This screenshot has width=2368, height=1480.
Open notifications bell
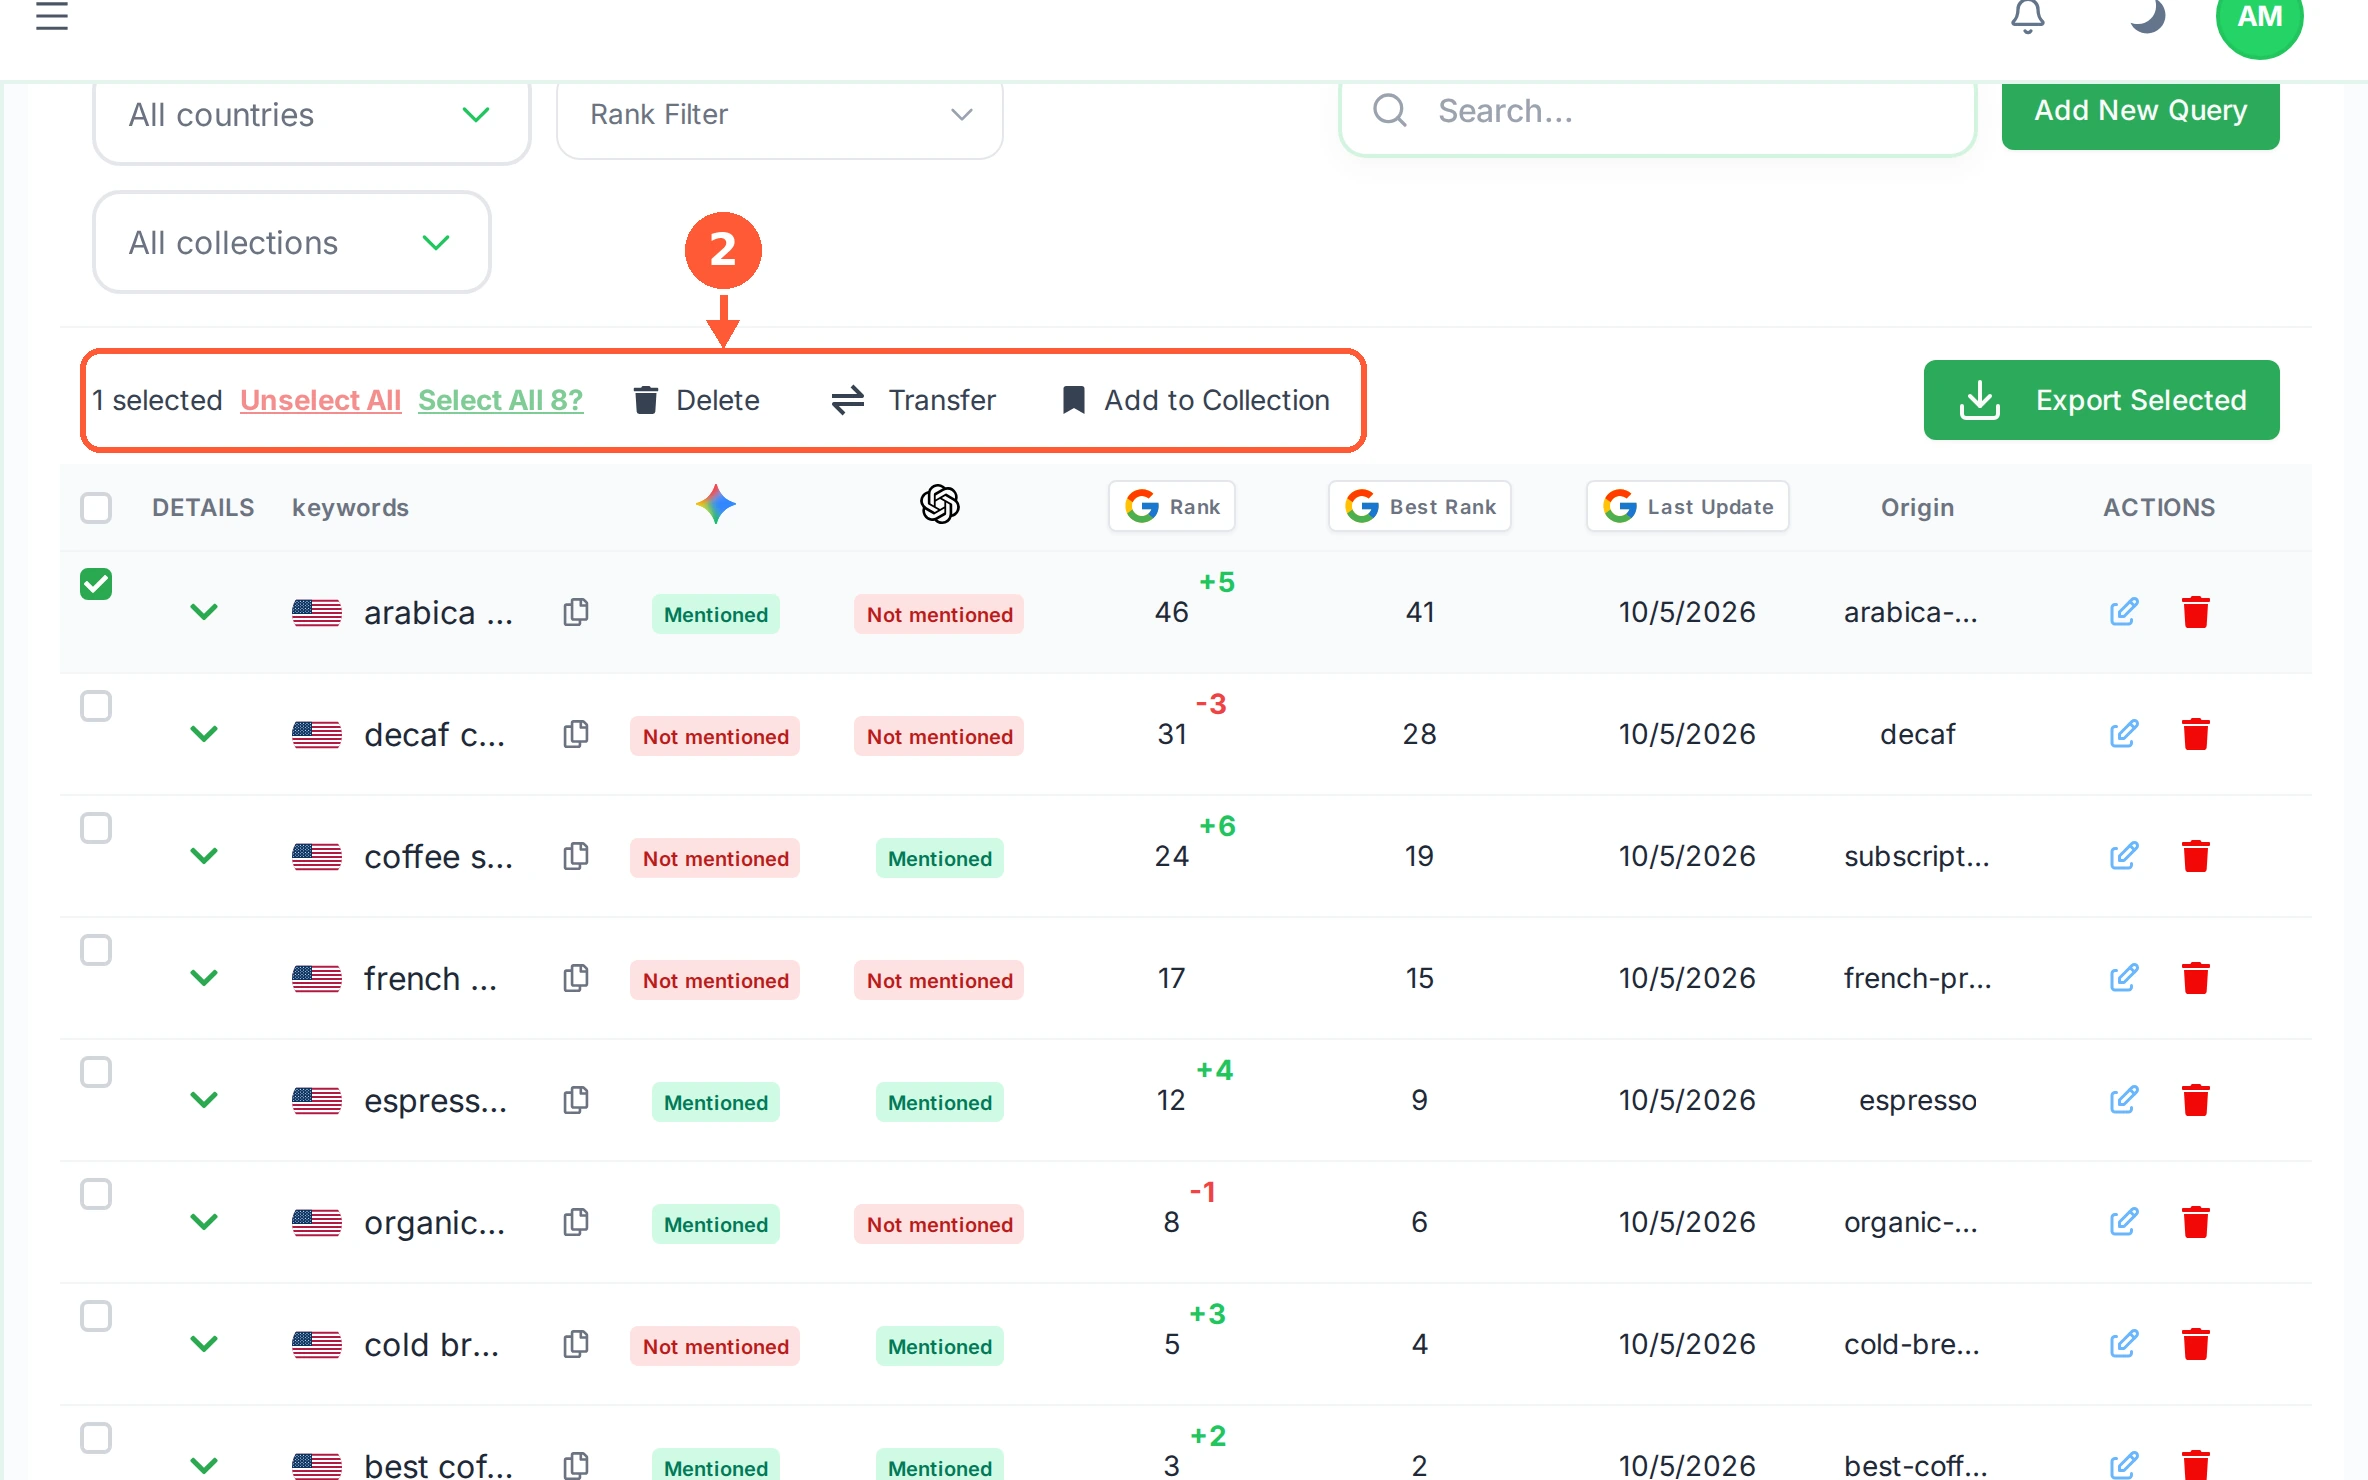[x=2027, y=16]
